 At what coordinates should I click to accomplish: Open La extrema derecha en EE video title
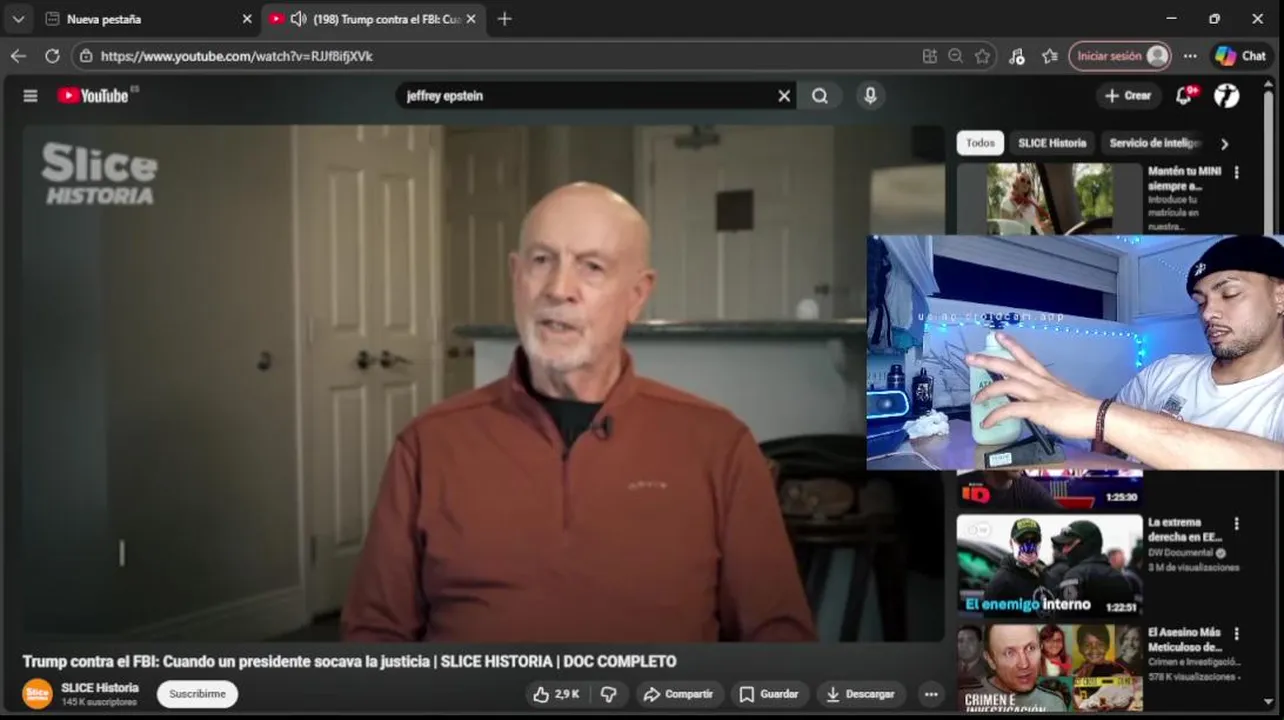[x=1185, y=529]
